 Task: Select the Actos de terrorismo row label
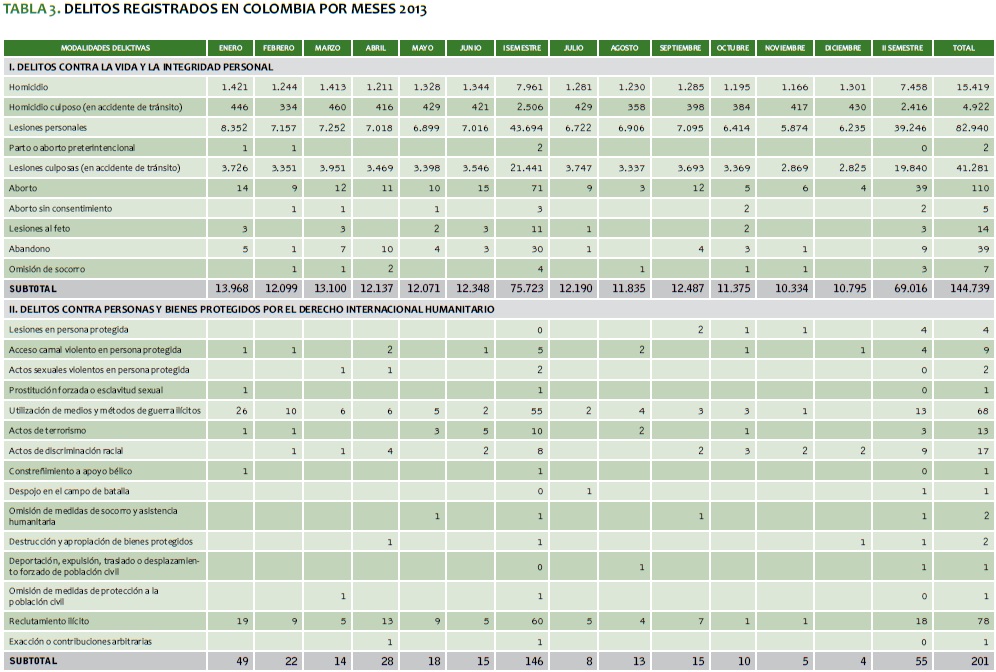tap(44, 431)
